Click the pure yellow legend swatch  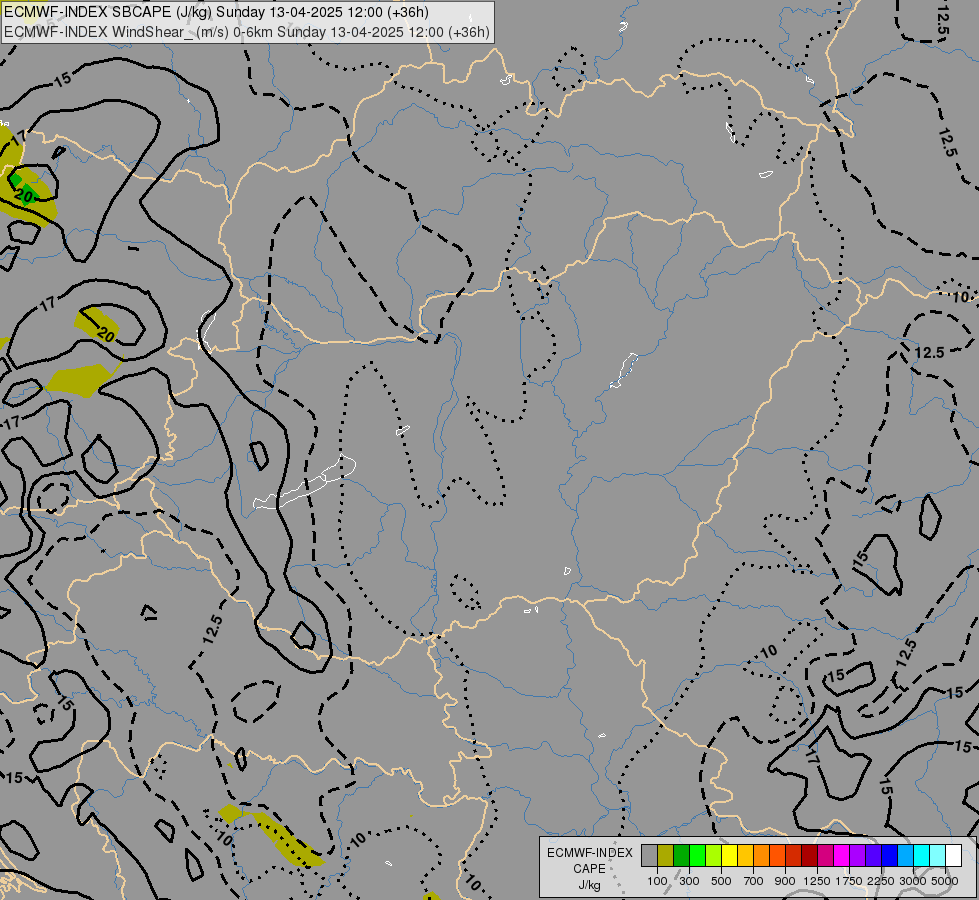[x=729, y=856]
